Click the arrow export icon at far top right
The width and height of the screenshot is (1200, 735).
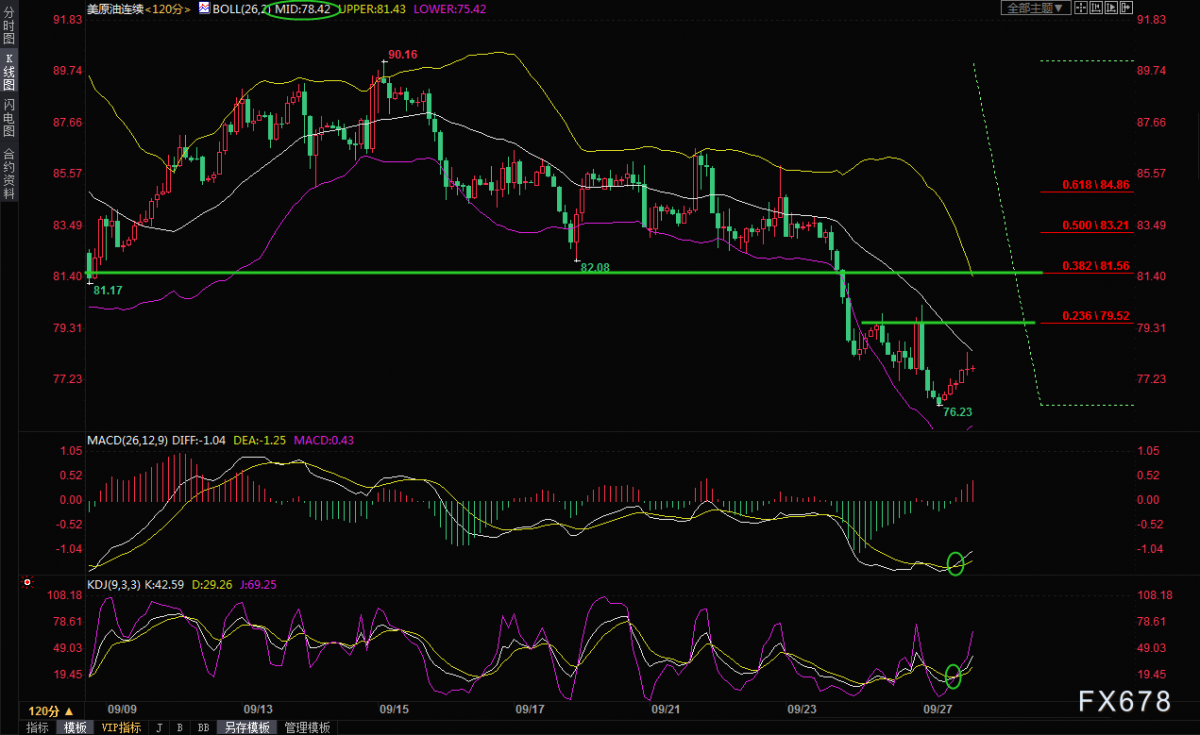point(1126,8)
